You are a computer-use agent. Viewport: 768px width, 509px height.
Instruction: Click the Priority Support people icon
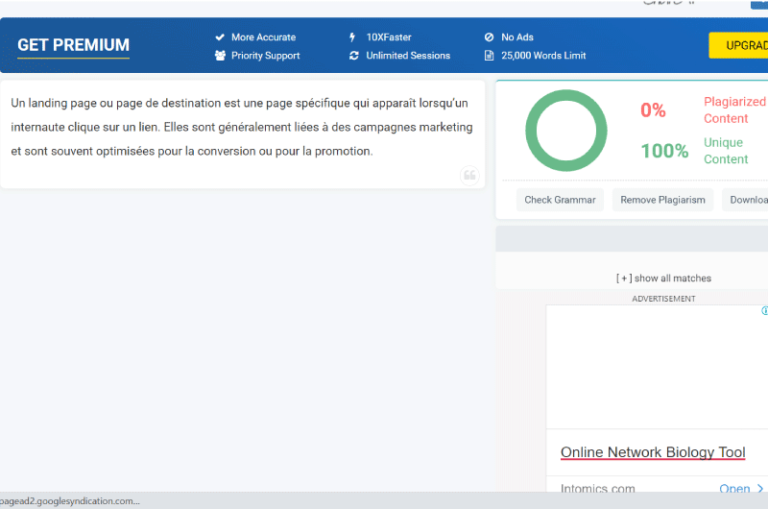pos(220,55)
